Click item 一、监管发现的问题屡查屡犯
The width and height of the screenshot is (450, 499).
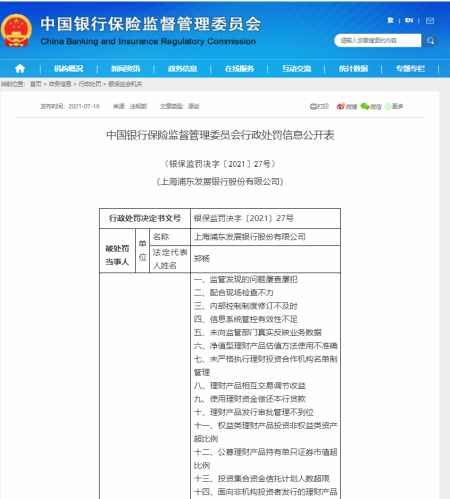click(246, 279)
